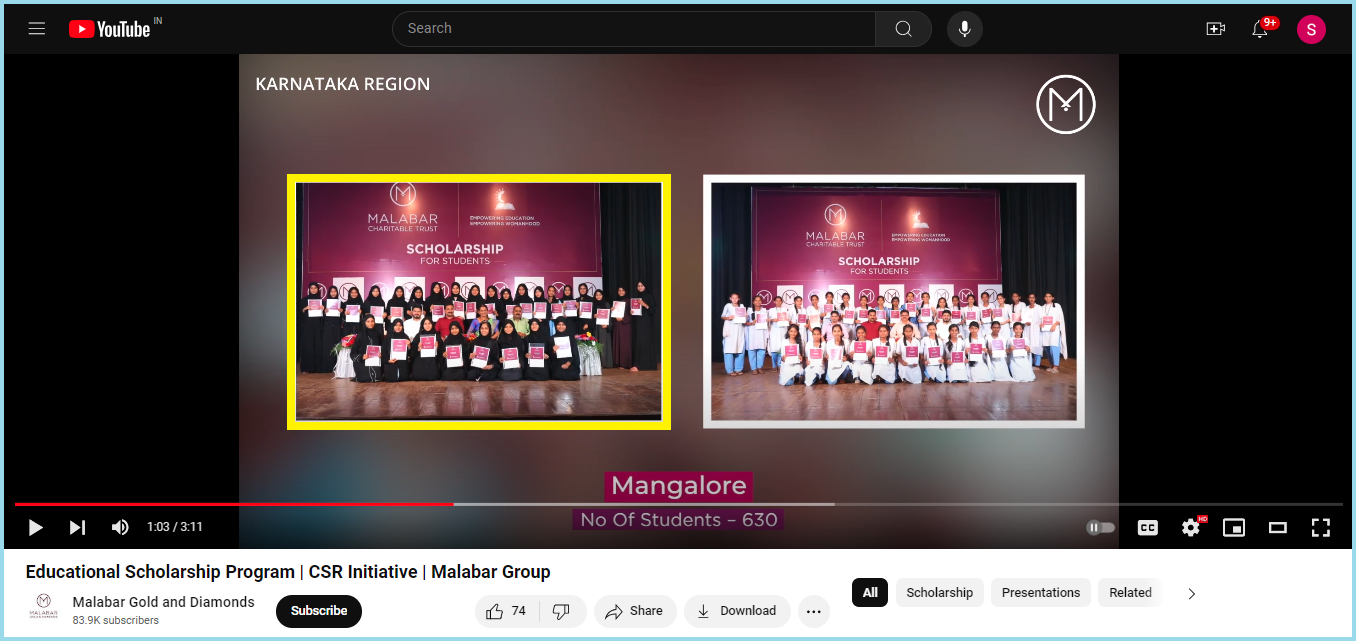This screenshot has width=1356, height=641.
Task: Open the account avatar menu
Action: pyautogui.click(x=1311, y=29)
